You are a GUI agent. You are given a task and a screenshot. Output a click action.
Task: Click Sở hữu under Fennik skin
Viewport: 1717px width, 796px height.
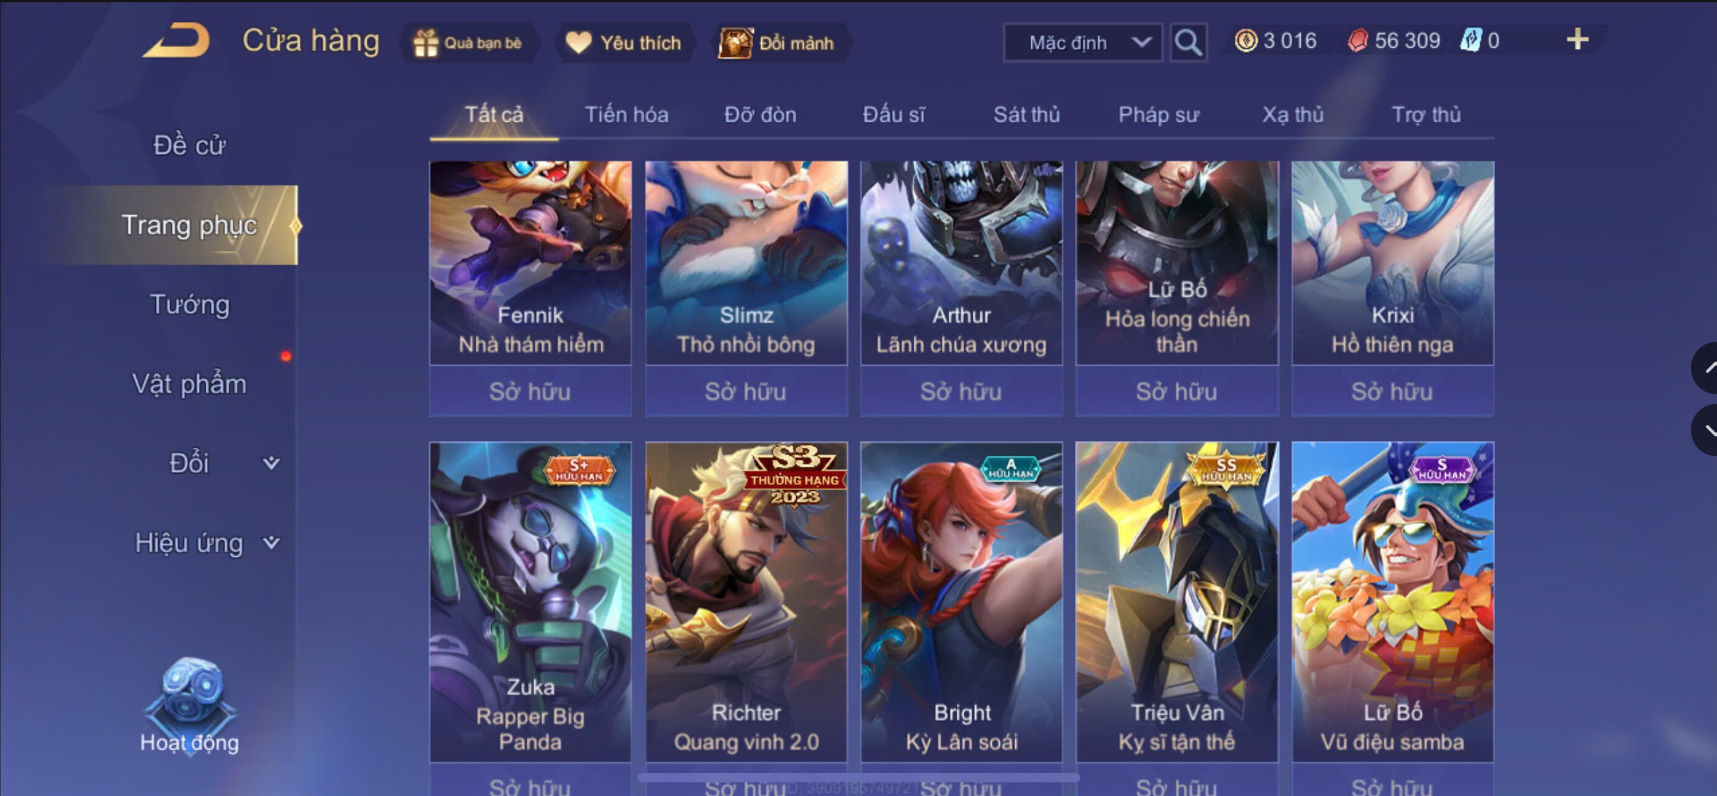pos(530,391)
